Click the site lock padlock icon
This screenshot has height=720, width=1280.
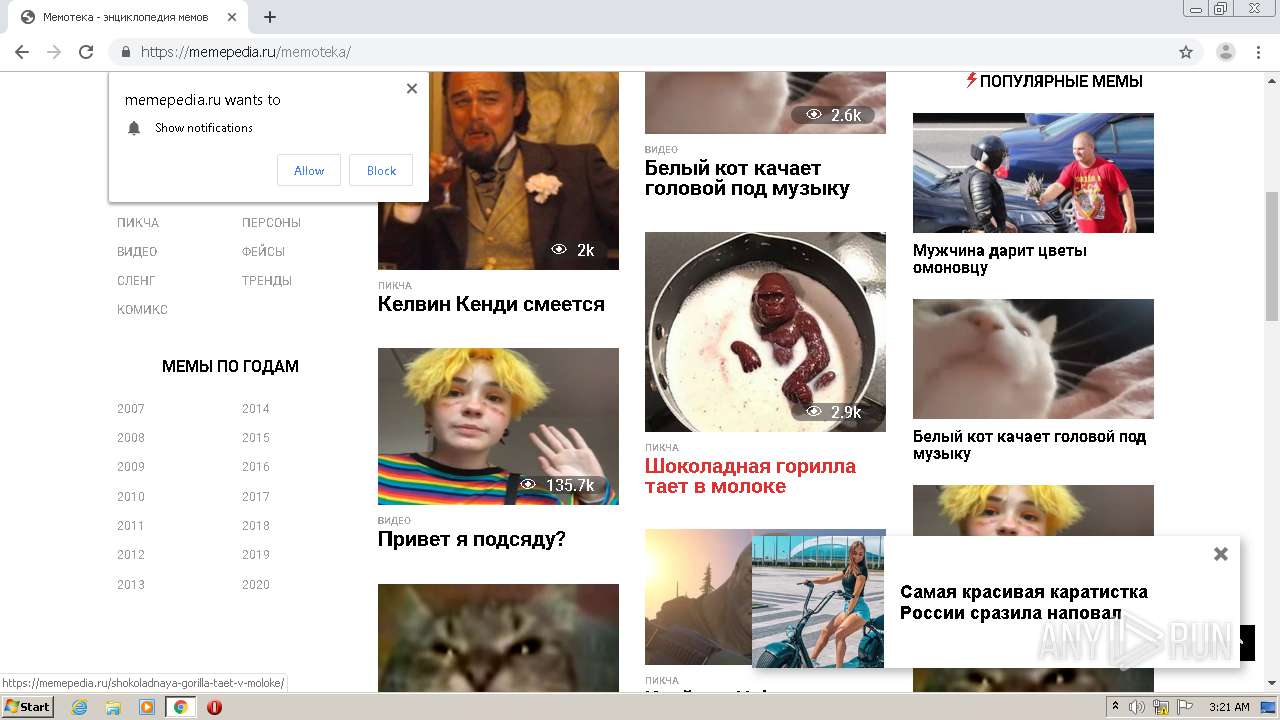point(126,52)
